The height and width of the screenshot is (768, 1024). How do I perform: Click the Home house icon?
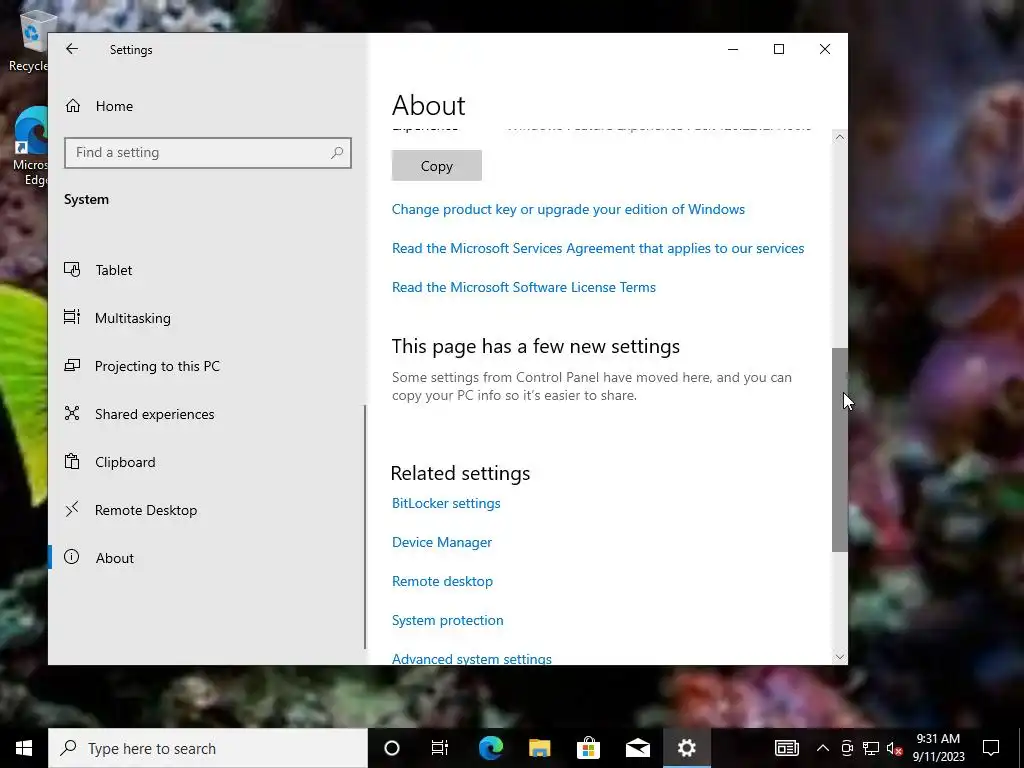[x=72, y=106]
